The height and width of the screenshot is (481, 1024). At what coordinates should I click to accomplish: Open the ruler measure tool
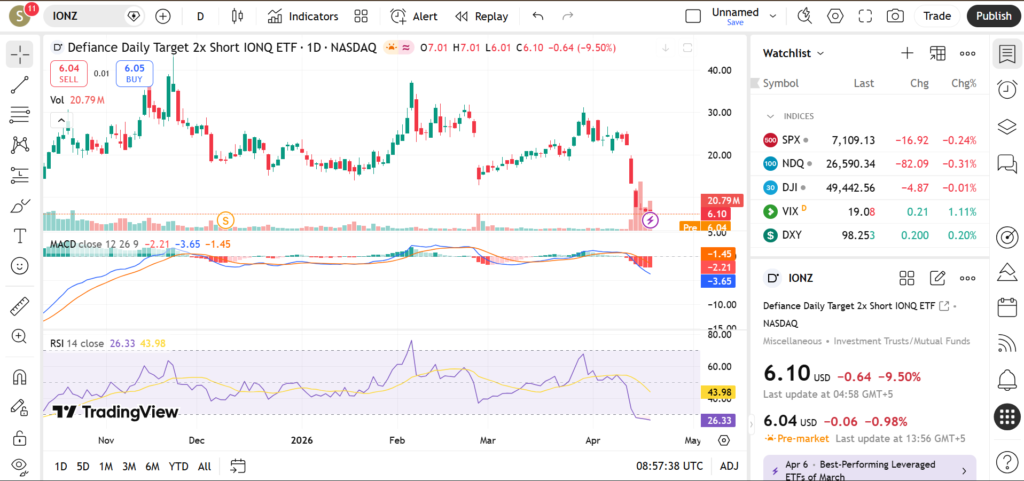pyautogui.click(x=19, y=306)
